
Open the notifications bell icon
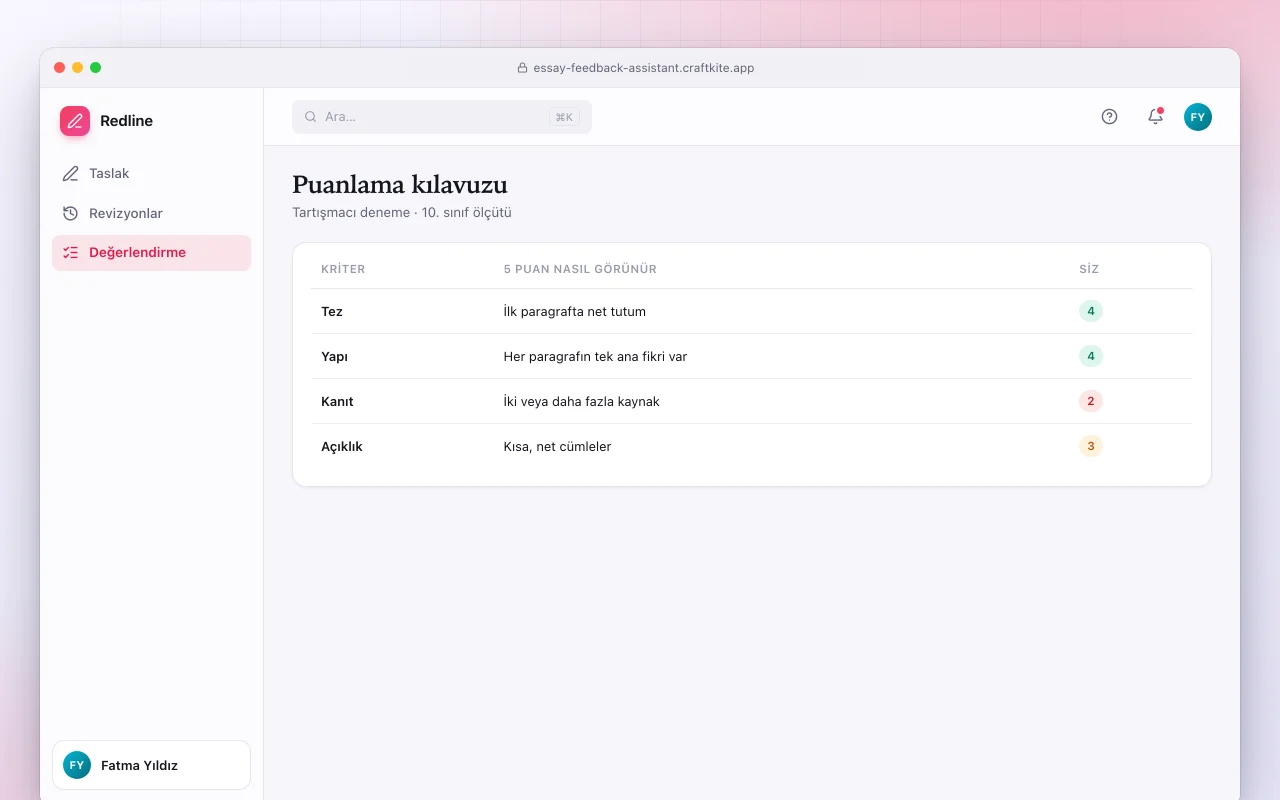pos(1155,117)
